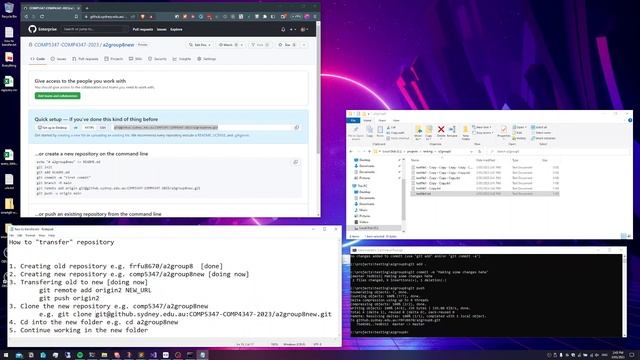
Task: Open the repository Insights tab
Action: (x=182, y=59)
